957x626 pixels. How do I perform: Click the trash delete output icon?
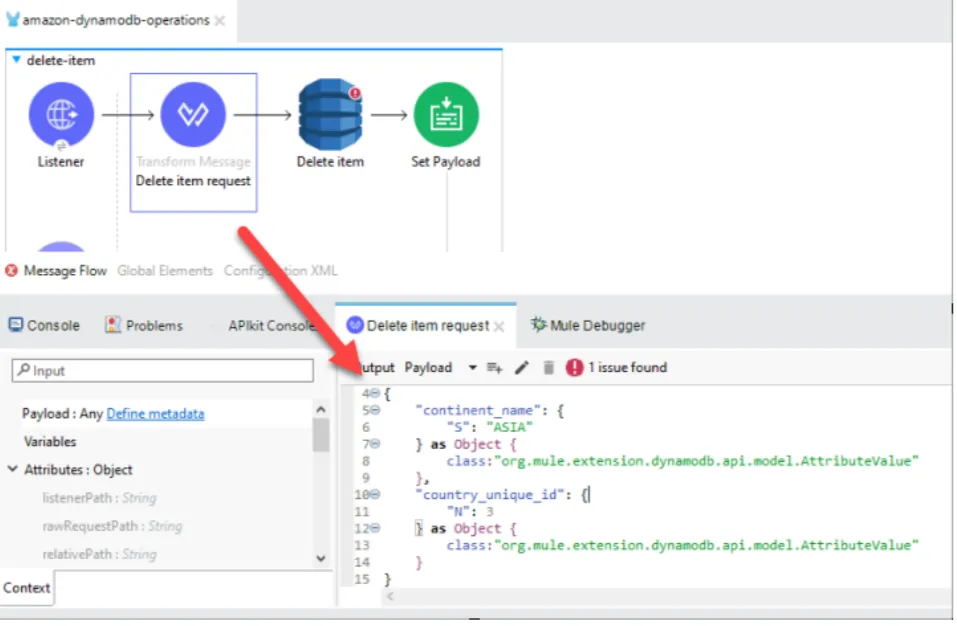pyautogui.click(x=549, y=368)
